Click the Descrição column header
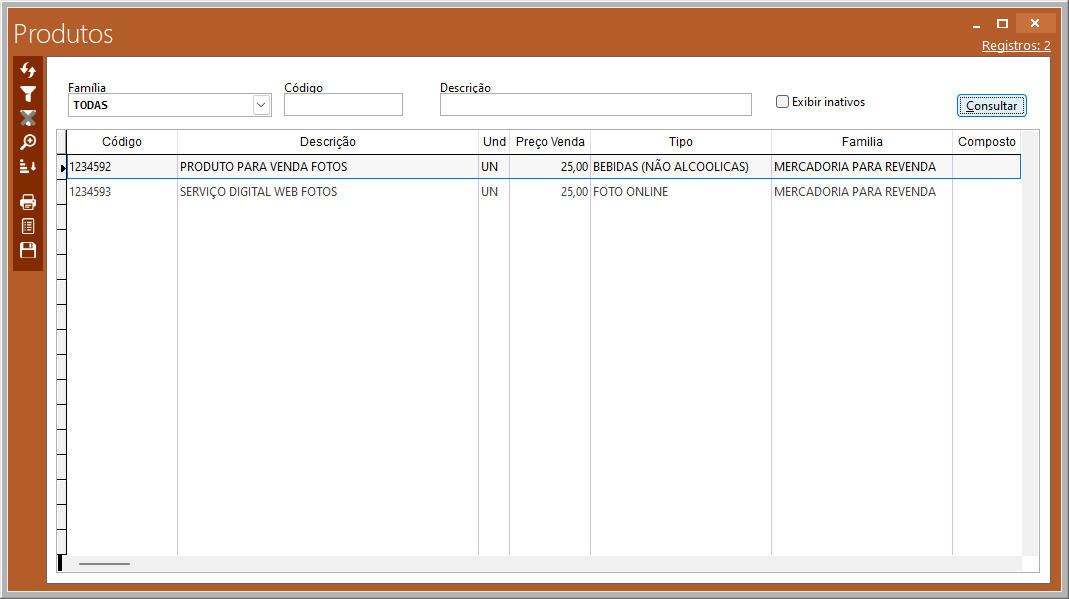 pyautogui.click(x=327, y=142)
